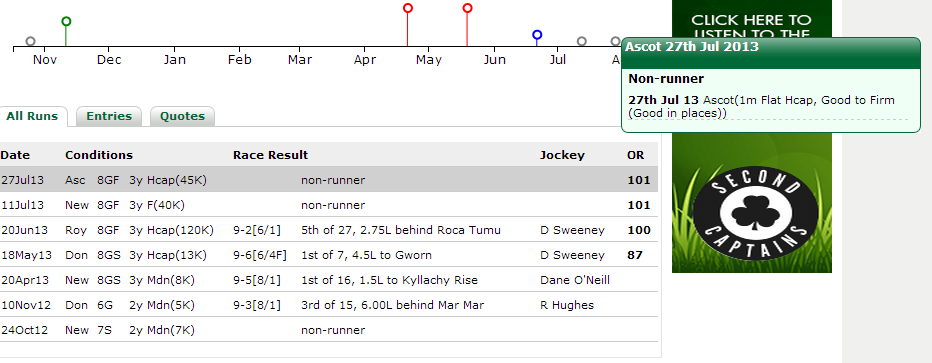
Task: Click jockey R Hughes
Action: [566, 305]
